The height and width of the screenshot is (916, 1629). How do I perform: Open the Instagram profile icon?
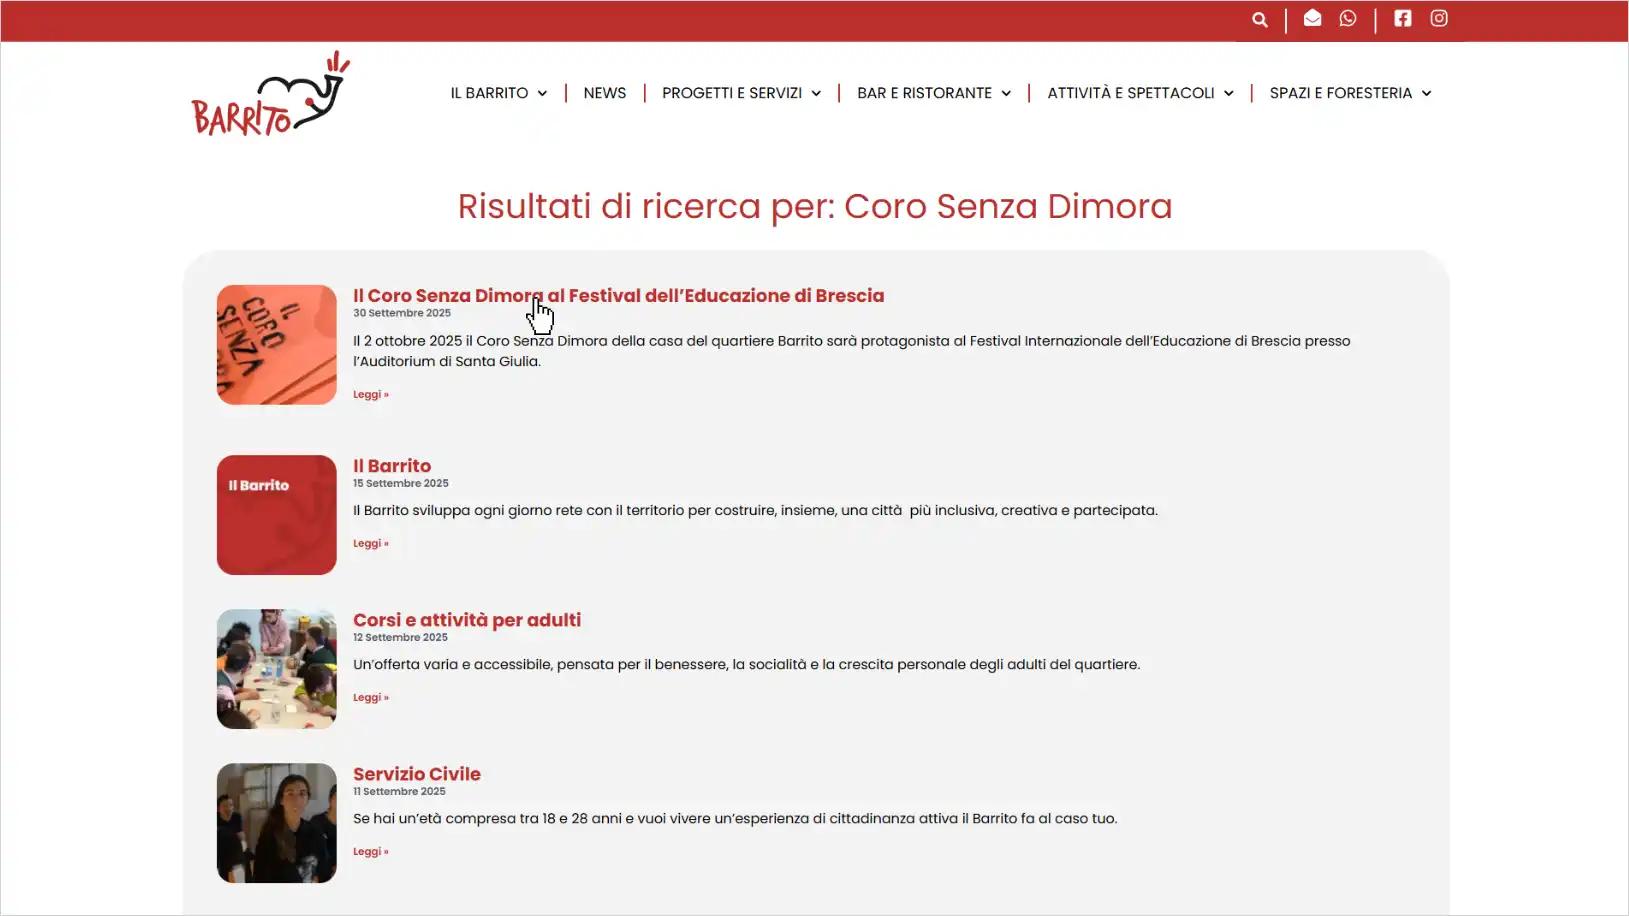tap(1439, 17)
